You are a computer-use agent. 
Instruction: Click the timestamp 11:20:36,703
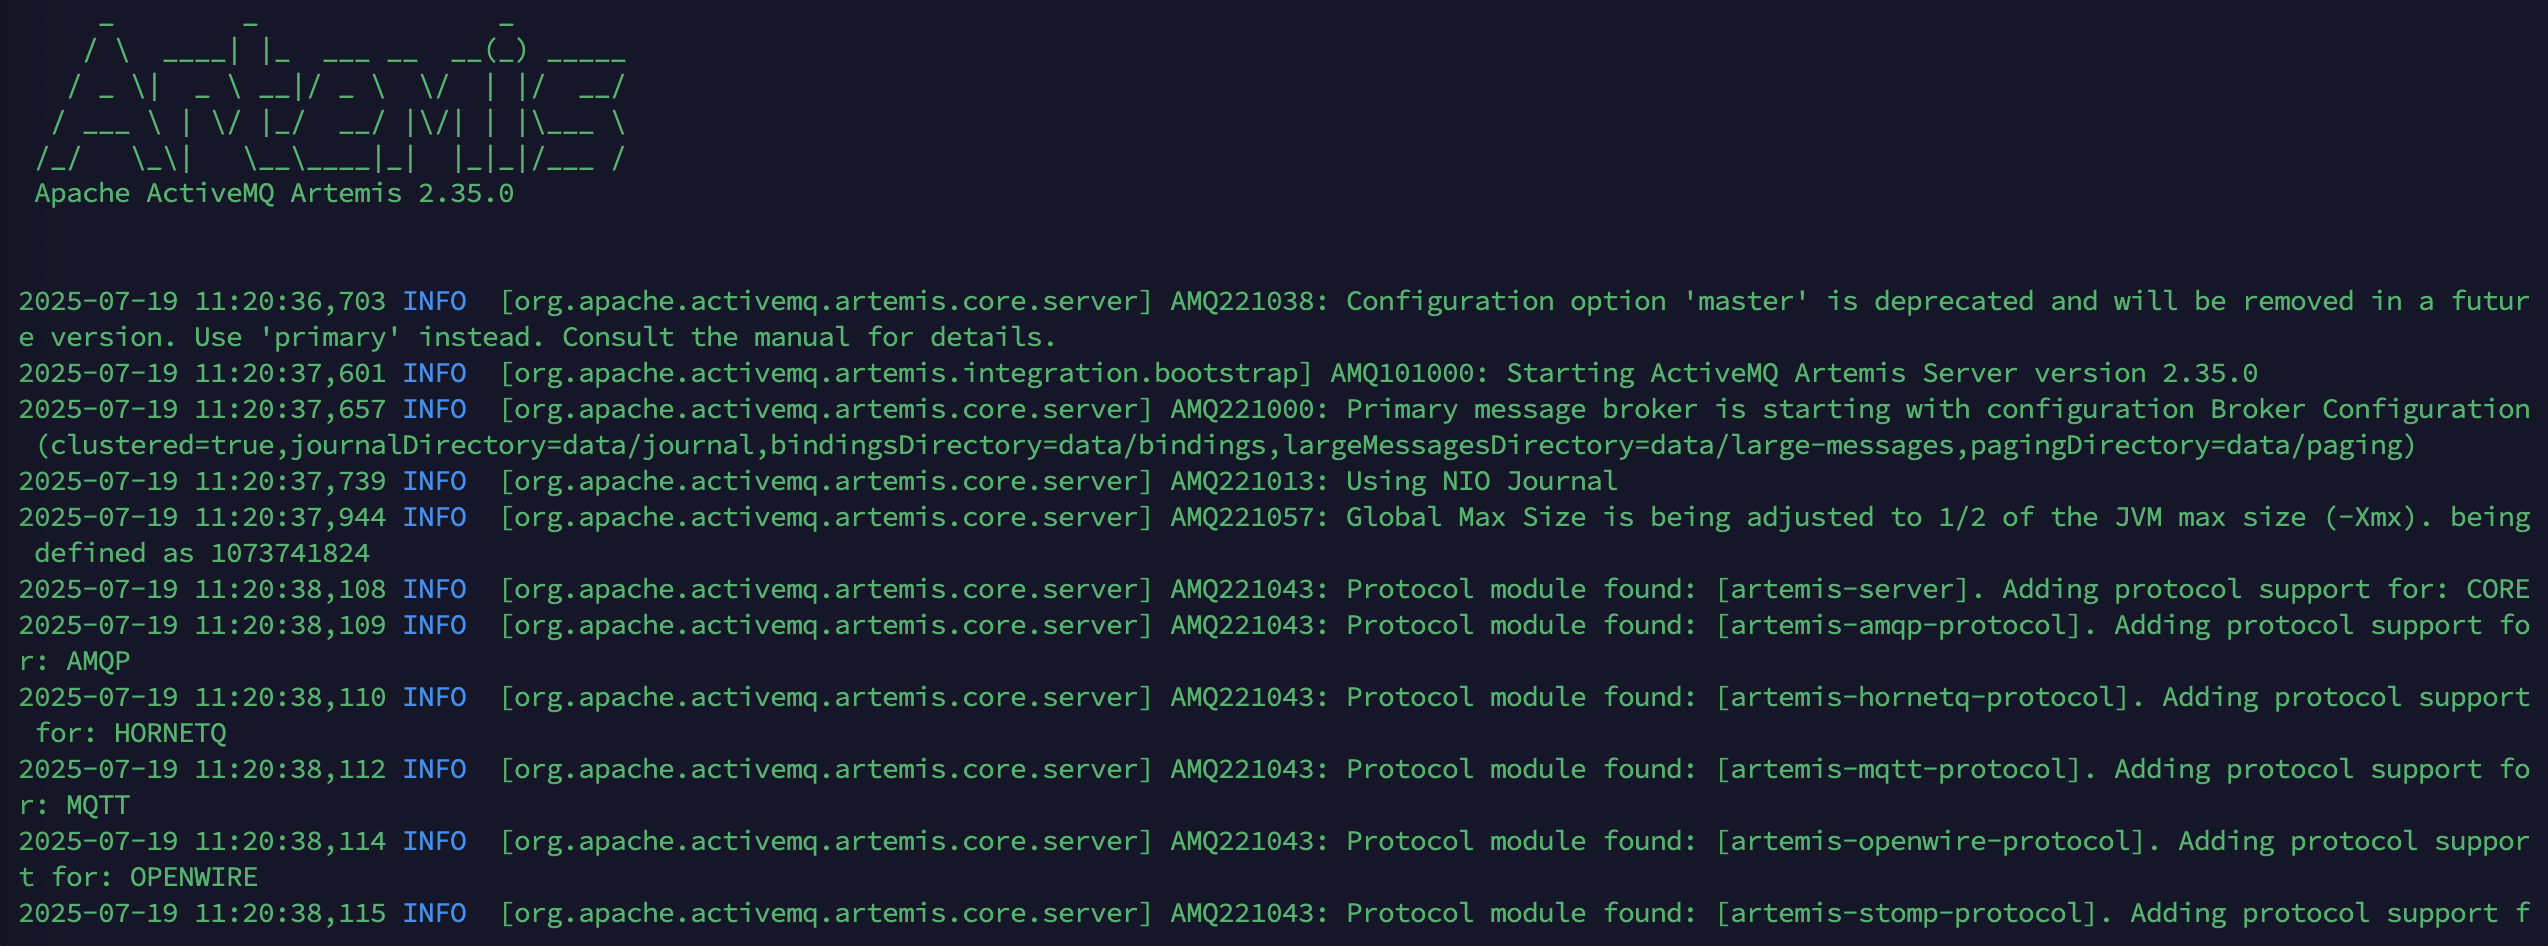[x=289, y=301]
